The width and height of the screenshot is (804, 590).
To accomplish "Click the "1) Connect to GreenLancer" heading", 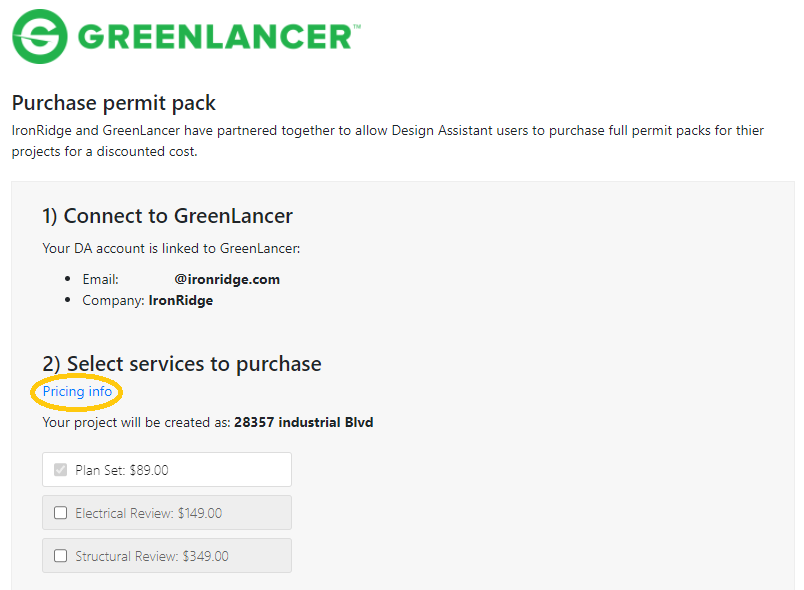I will (x=167, y=216).
